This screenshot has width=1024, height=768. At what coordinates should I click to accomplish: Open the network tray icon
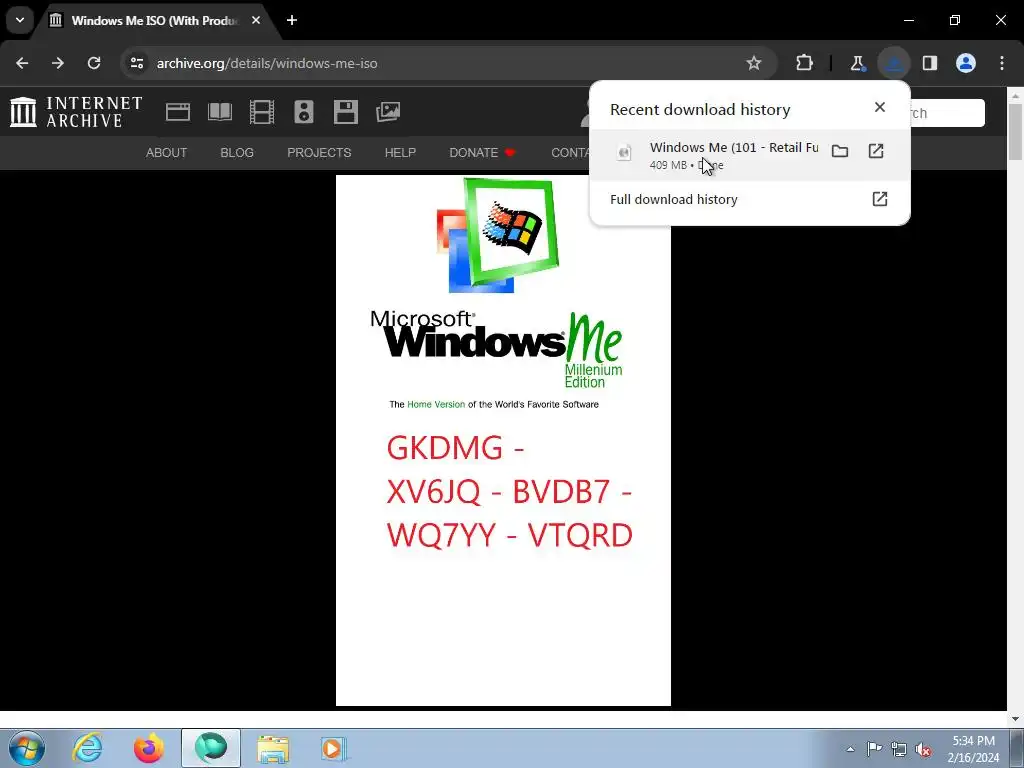(899, 749)
